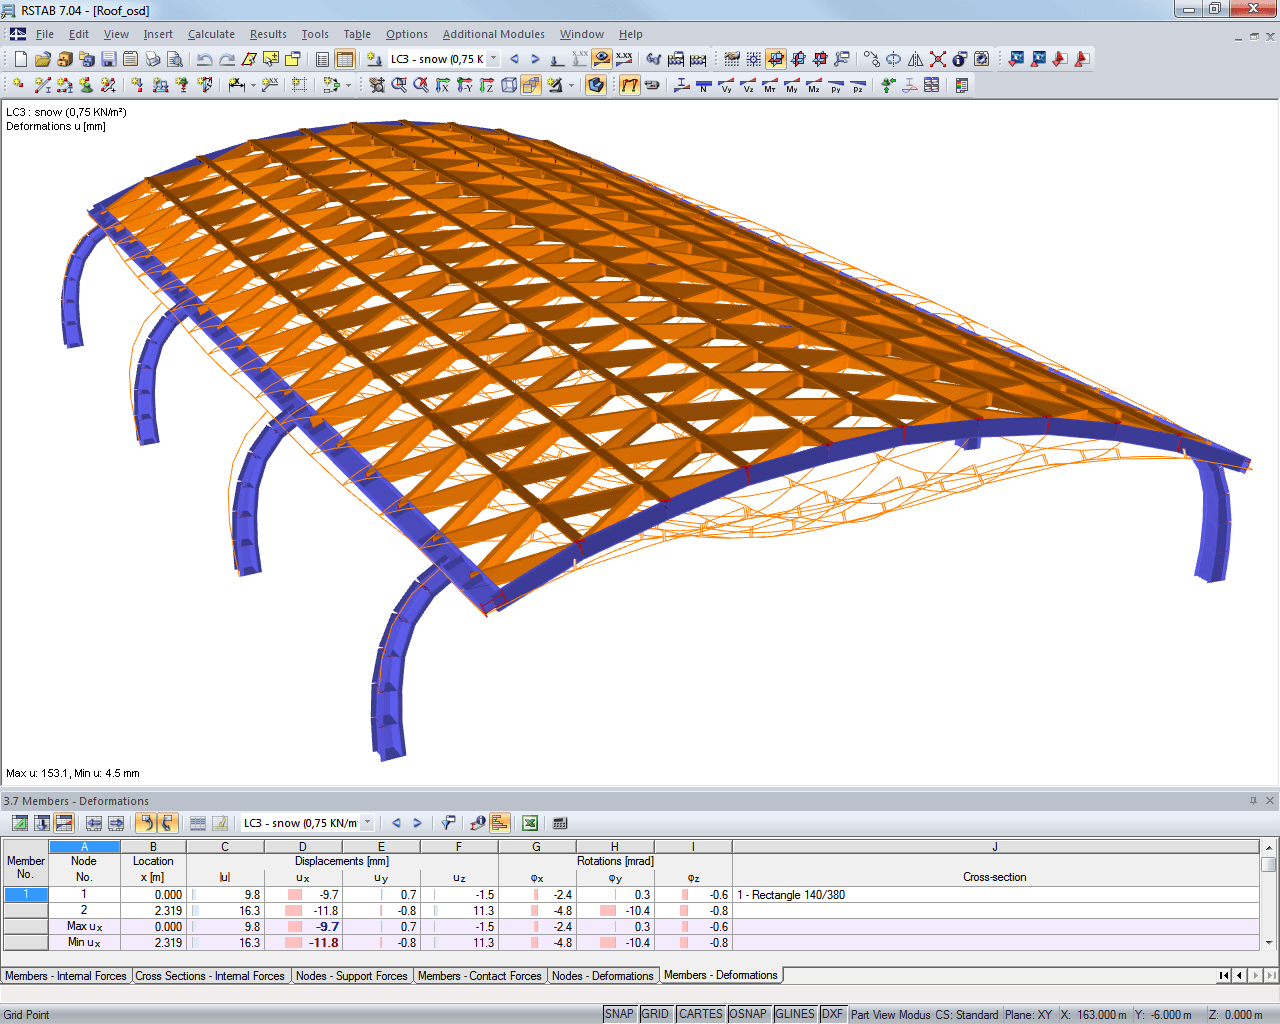
Task: Toggle deformation display button
Action: tap(629, 85)
